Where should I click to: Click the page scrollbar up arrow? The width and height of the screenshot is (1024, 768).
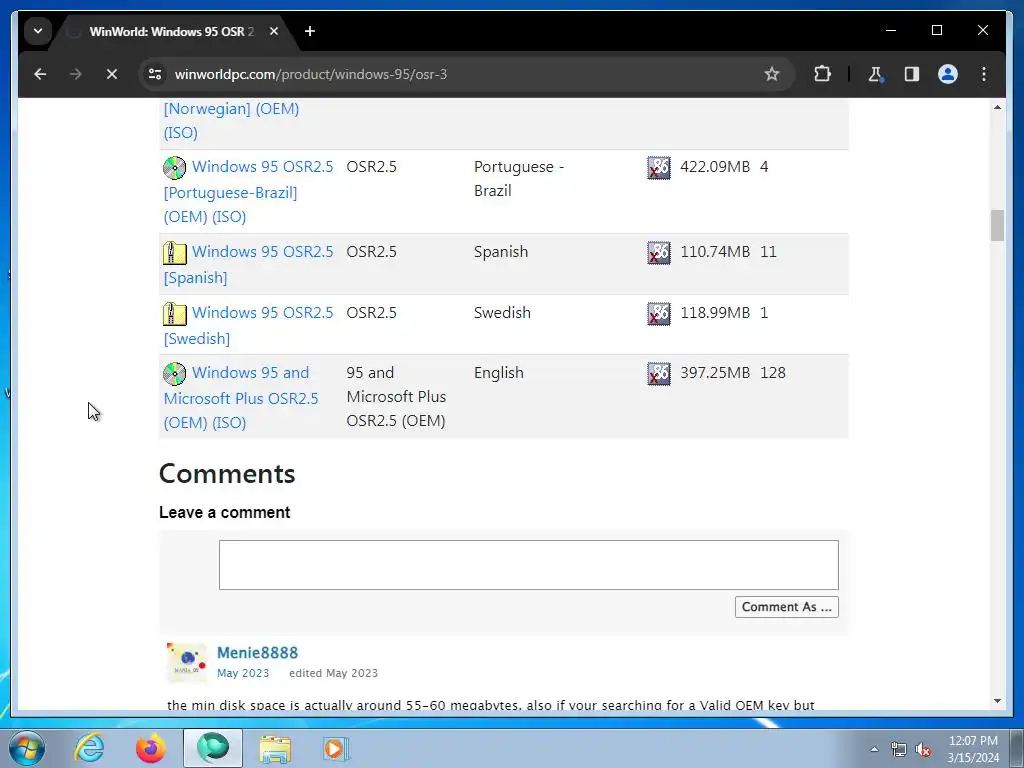click(x=997, y=106)
